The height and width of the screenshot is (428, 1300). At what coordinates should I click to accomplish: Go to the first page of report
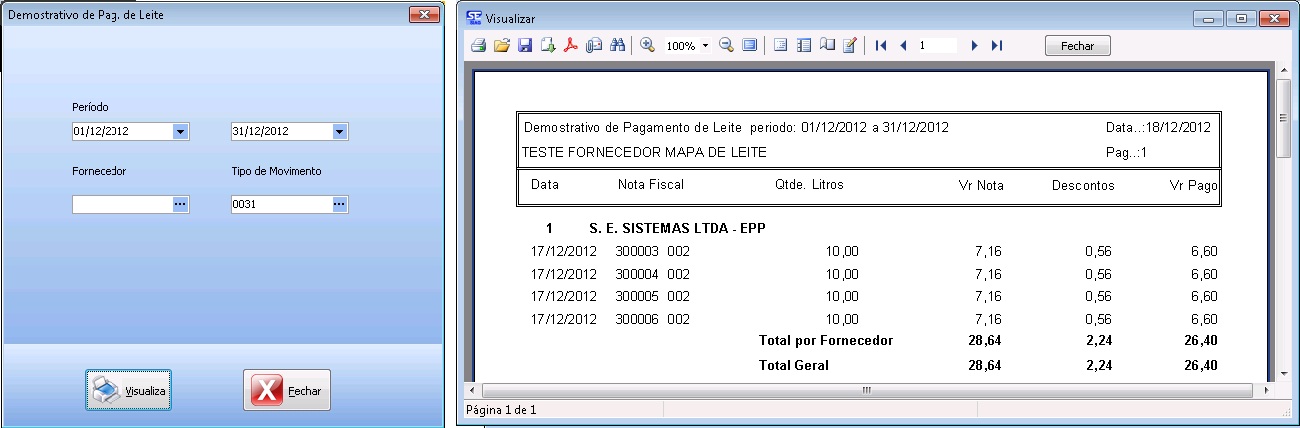881,46
